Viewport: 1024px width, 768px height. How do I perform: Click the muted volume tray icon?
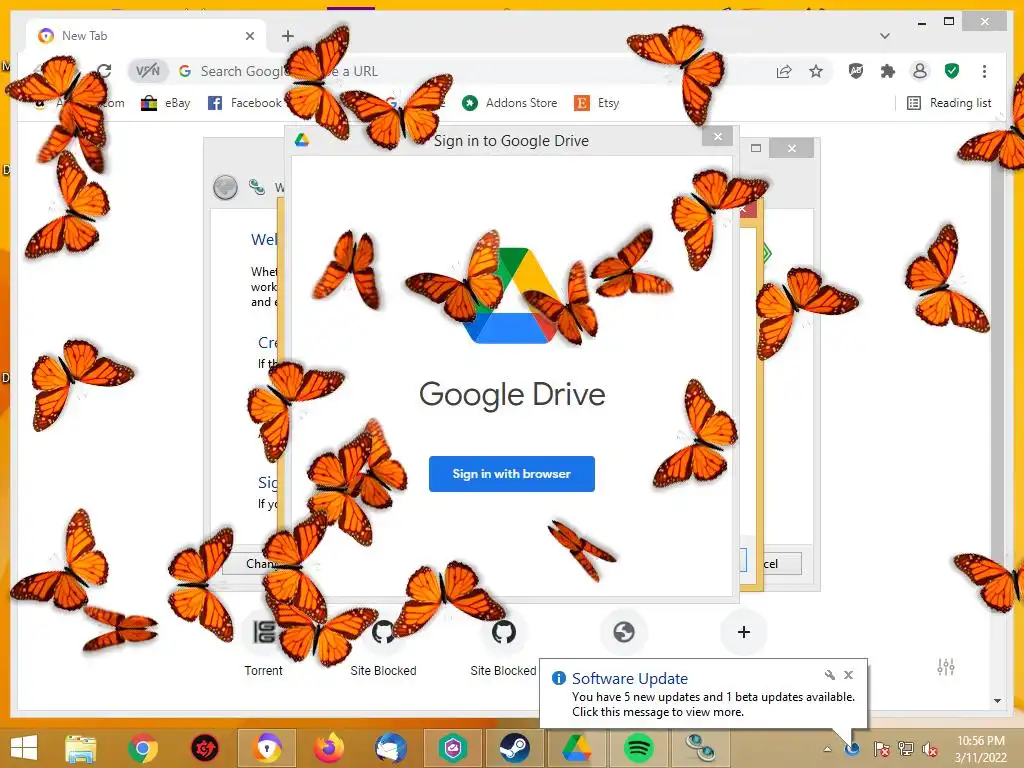click(929, 749)
